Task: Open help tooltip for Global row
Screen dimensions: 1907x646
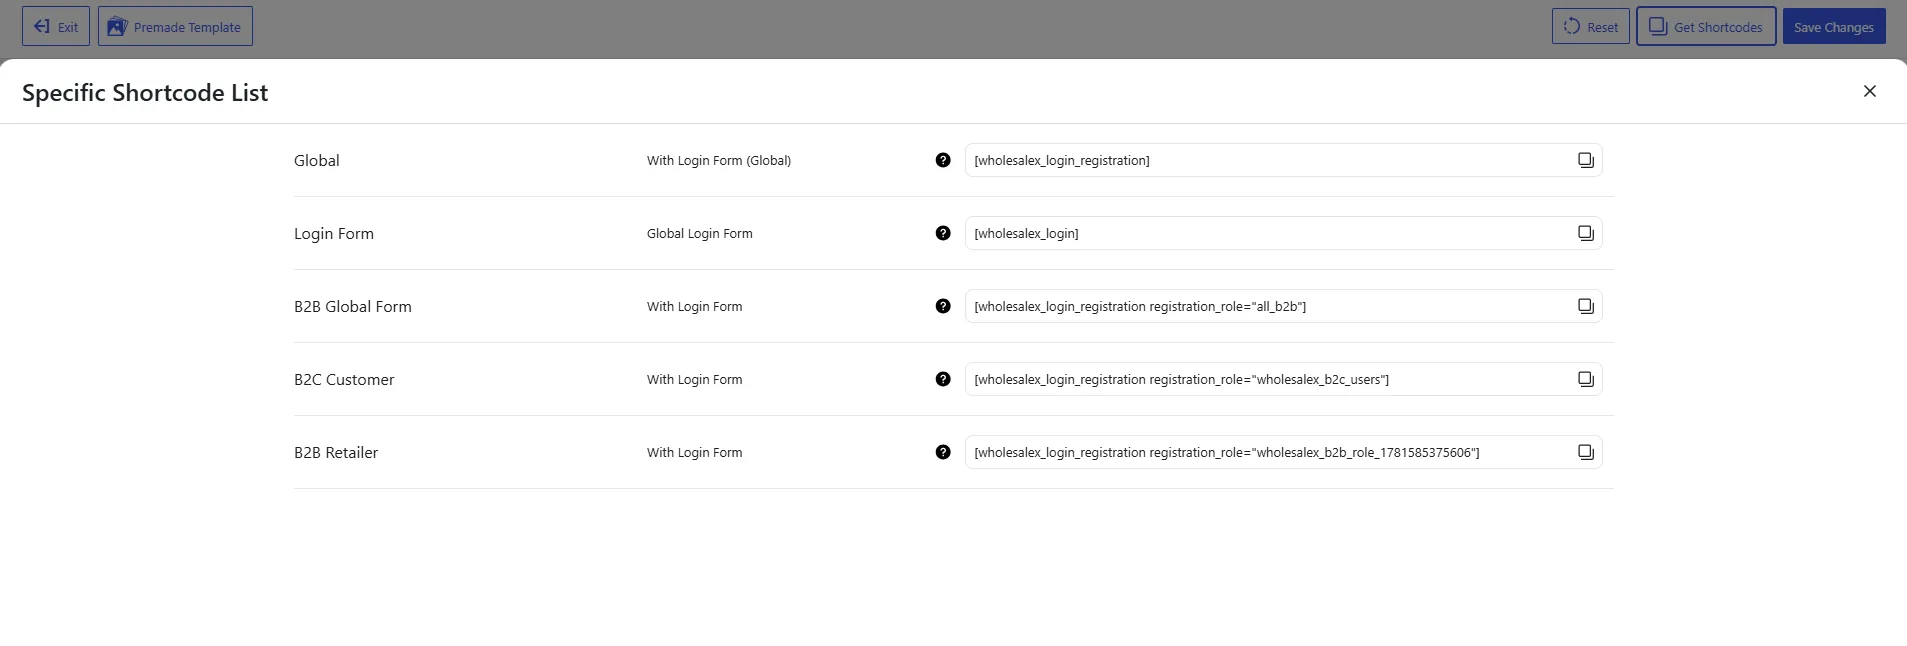Action: [x=943, y=160]
